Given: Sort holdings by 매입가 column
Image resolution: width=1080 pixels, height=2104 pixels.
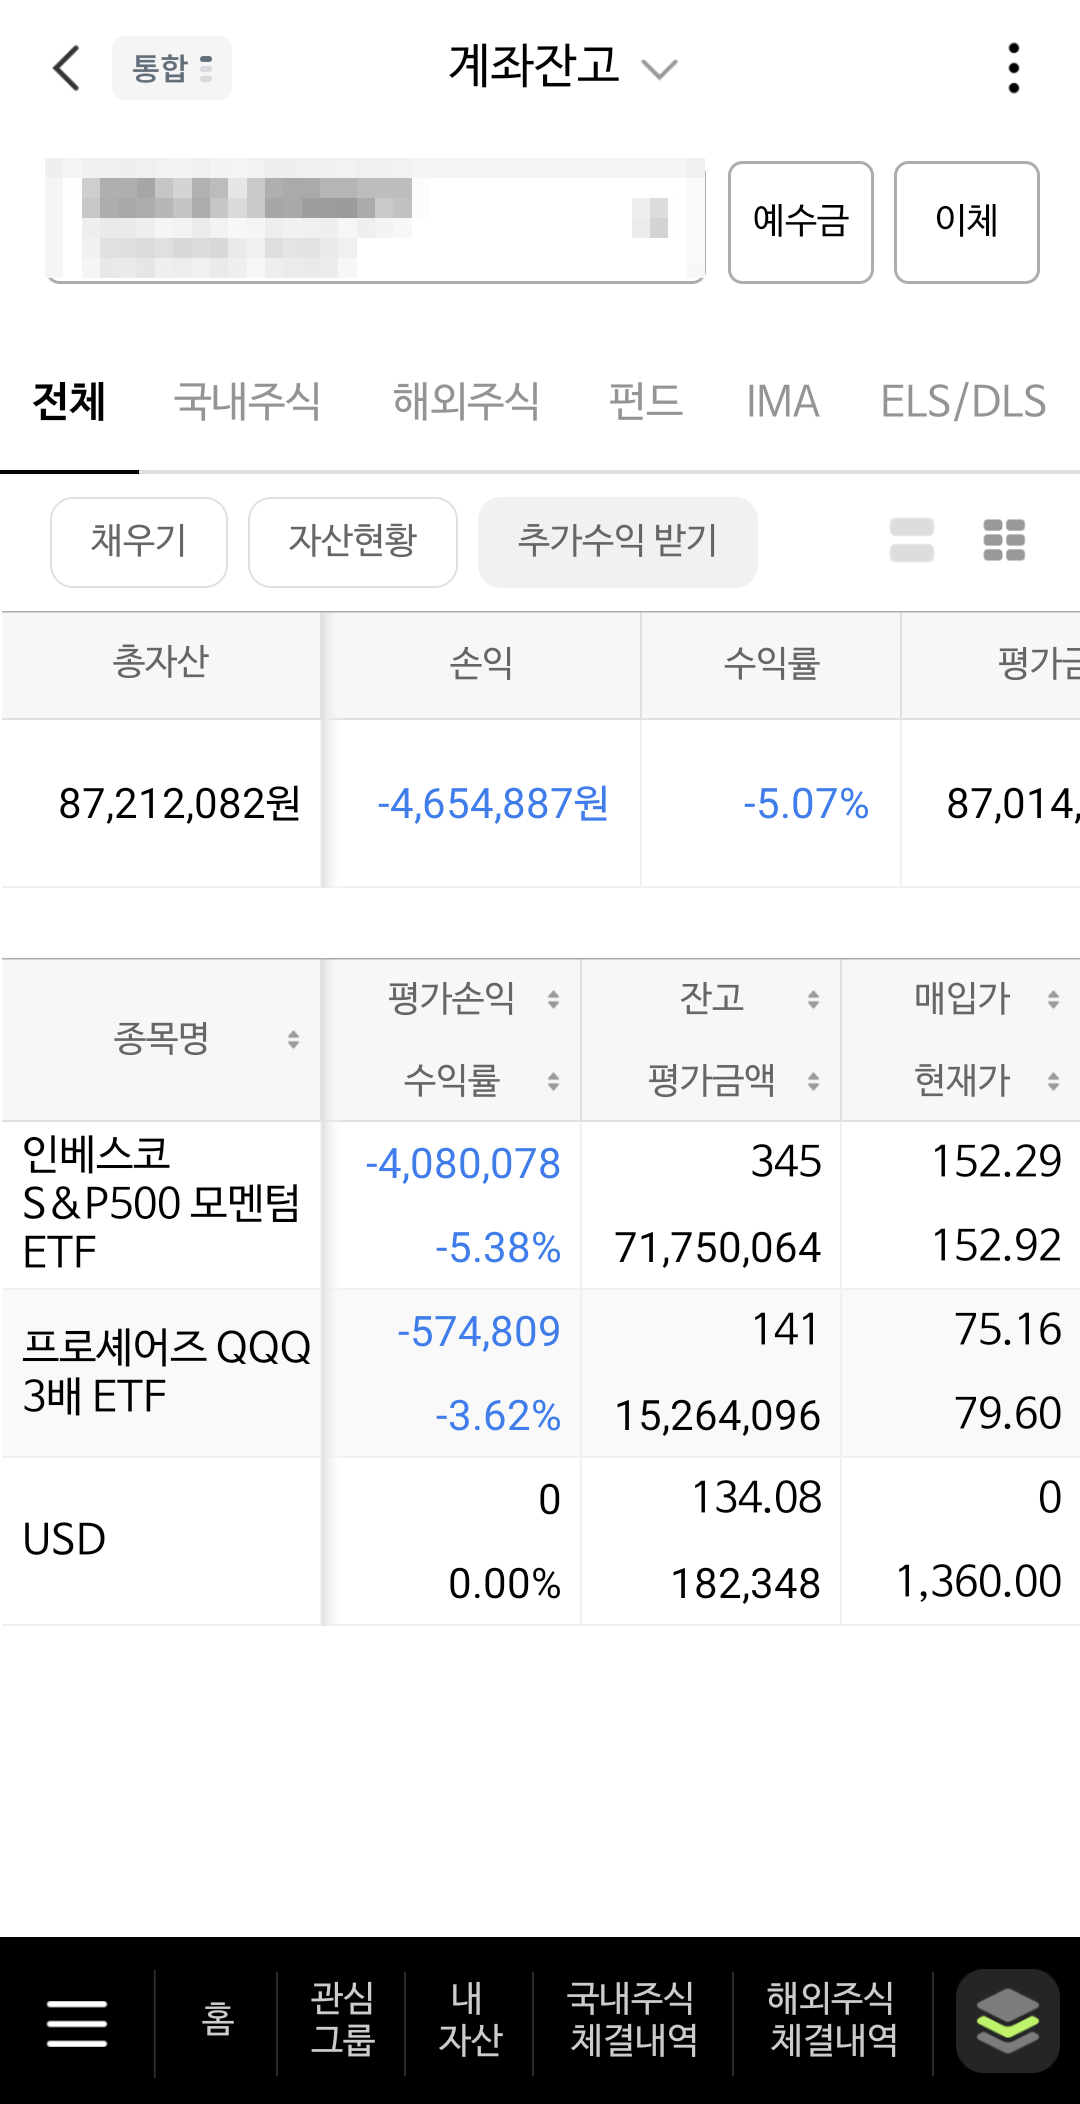Looking at the screenshot, I should click(x=1053, y=998).
